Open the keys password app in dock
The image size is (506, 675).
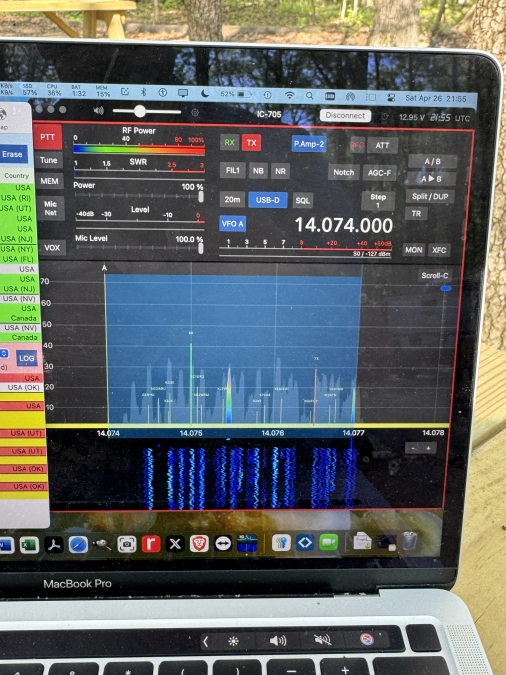[x=281, y=543]
